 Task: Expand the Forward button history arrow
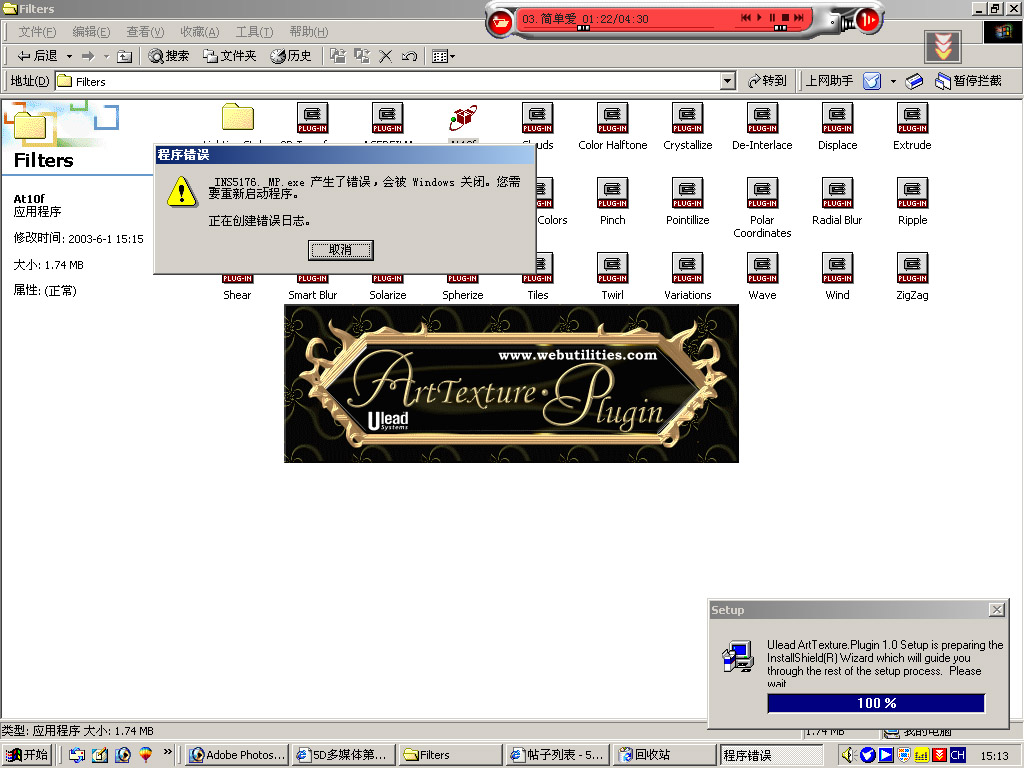106,56
